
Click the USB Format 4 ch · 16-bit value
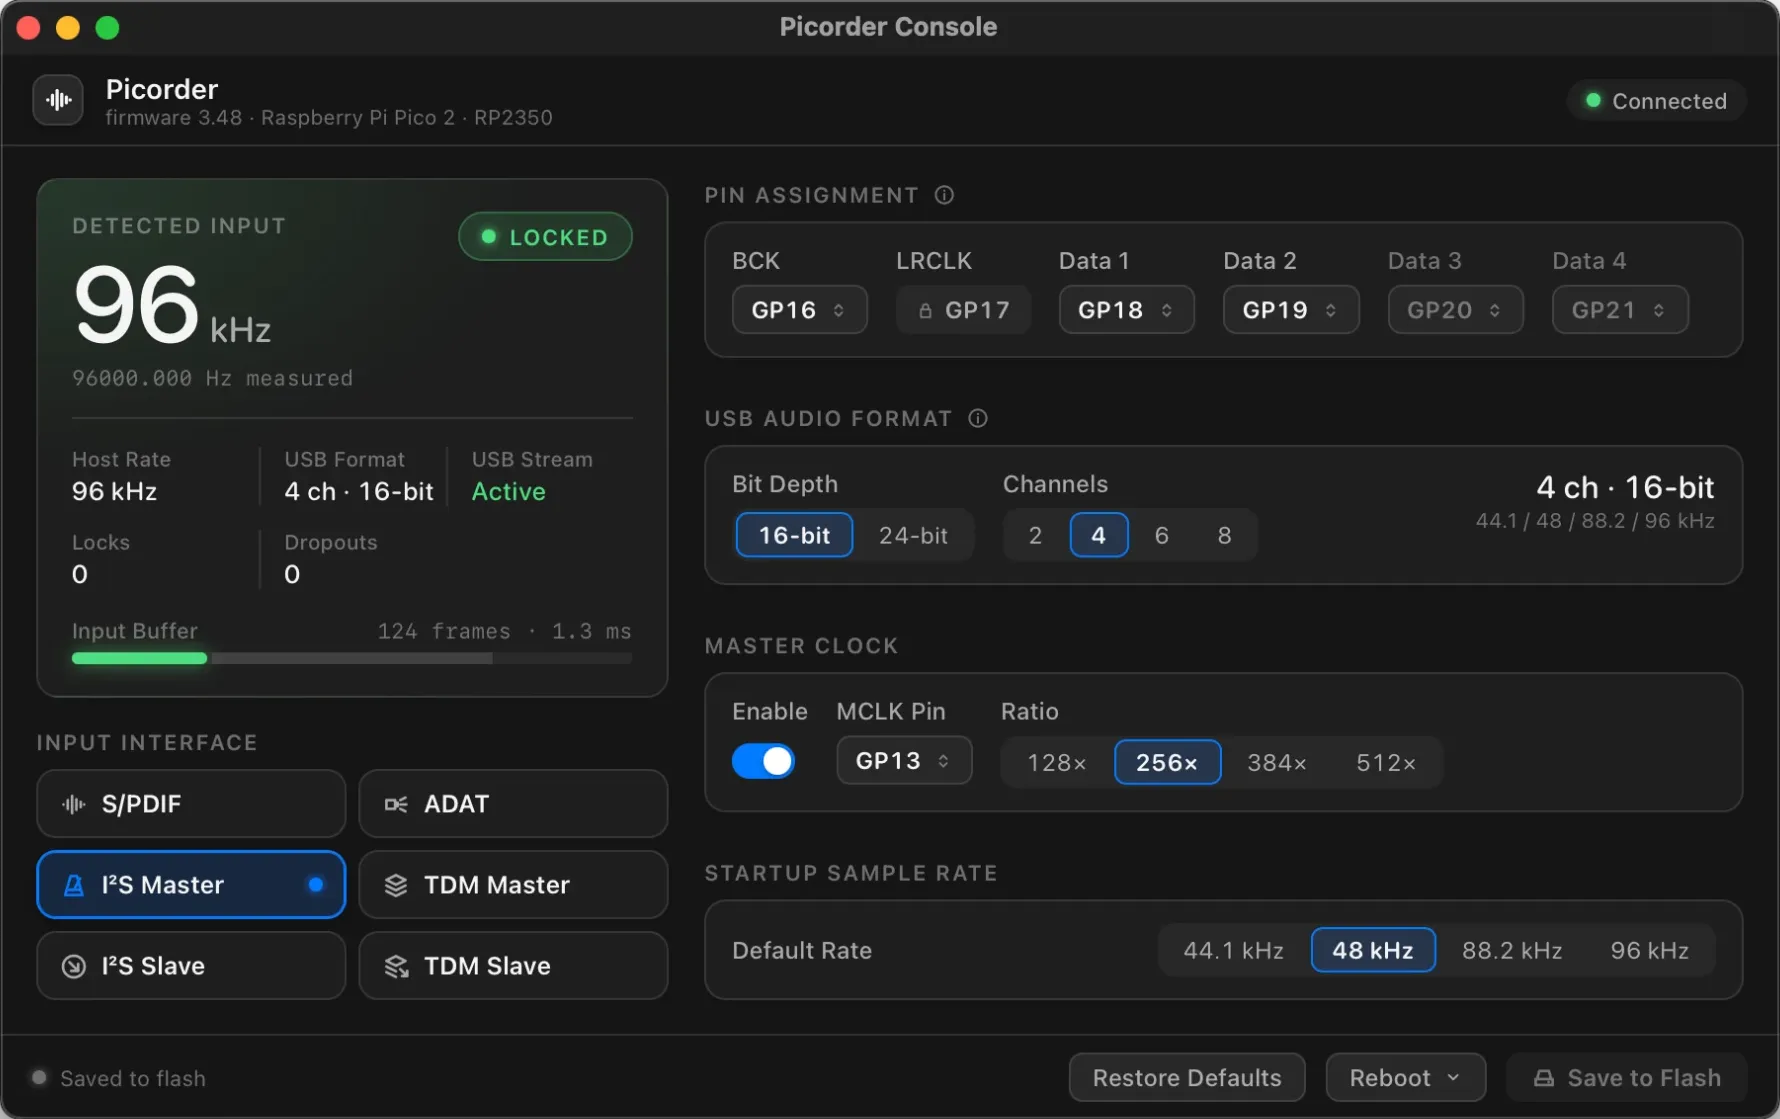point(358,491)
